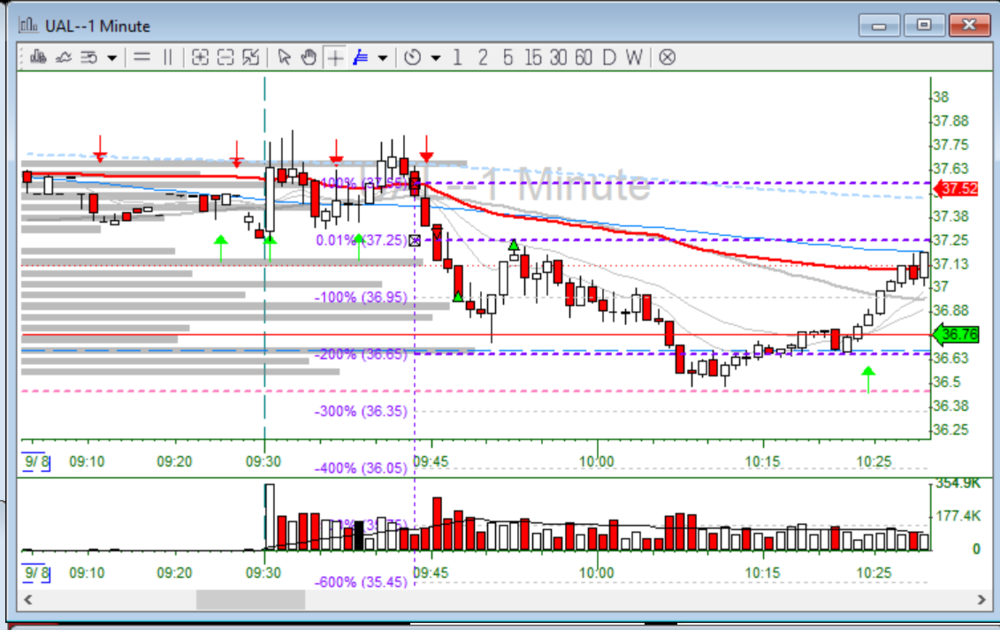
Task: Click the bar chart type icon
Action: [x=39, y=57]
